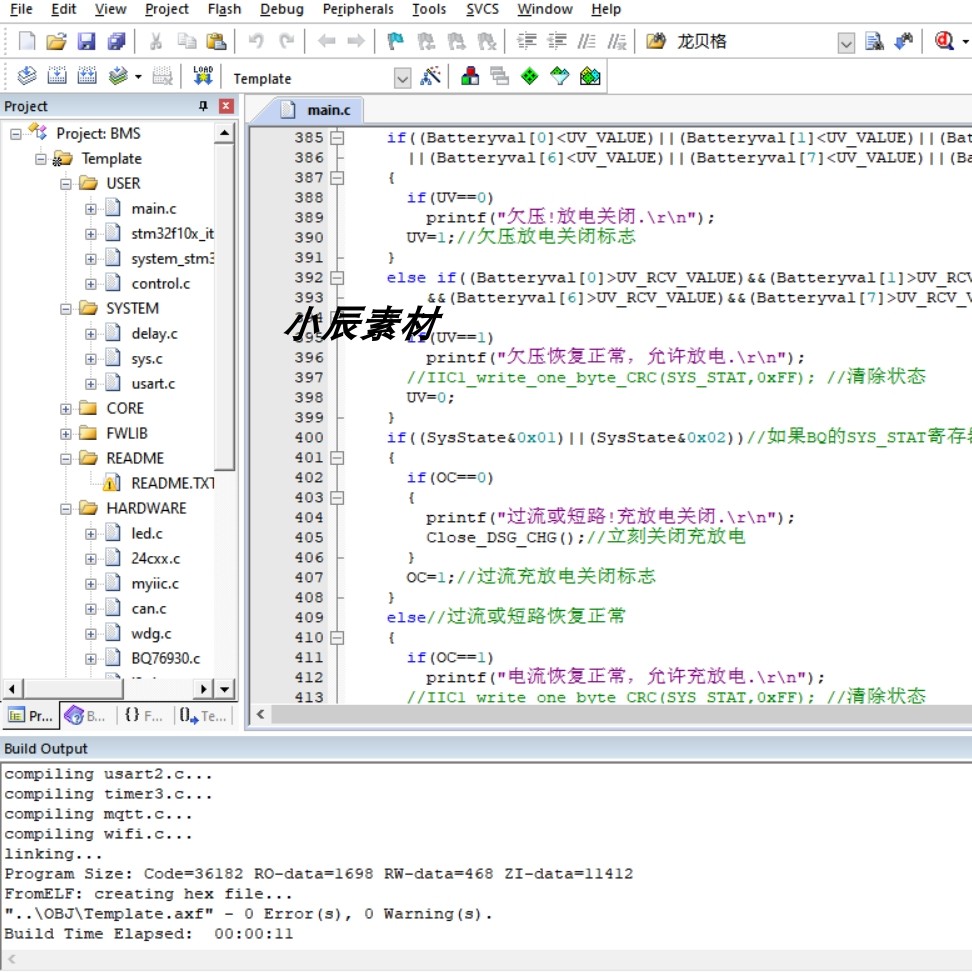The image size is (972, 972).
Task: Rebuild all target files
Action: click(x=88, y=76)
